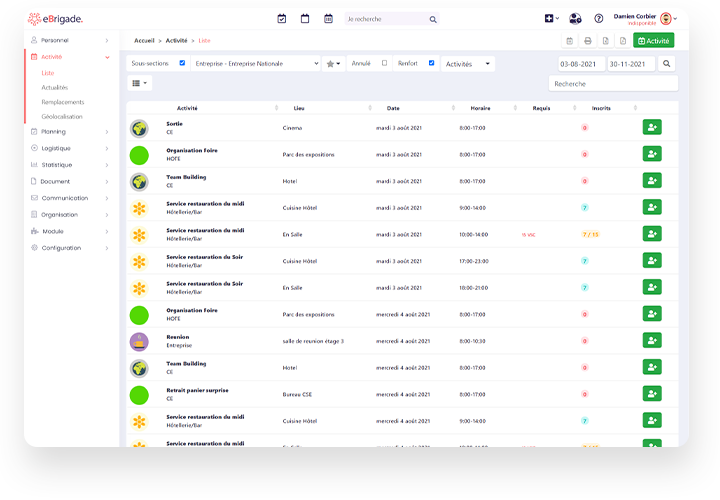Open the Entreprise Nationale section dropdown
Viewport: 720px width, 500px height.
coord(256,63)
